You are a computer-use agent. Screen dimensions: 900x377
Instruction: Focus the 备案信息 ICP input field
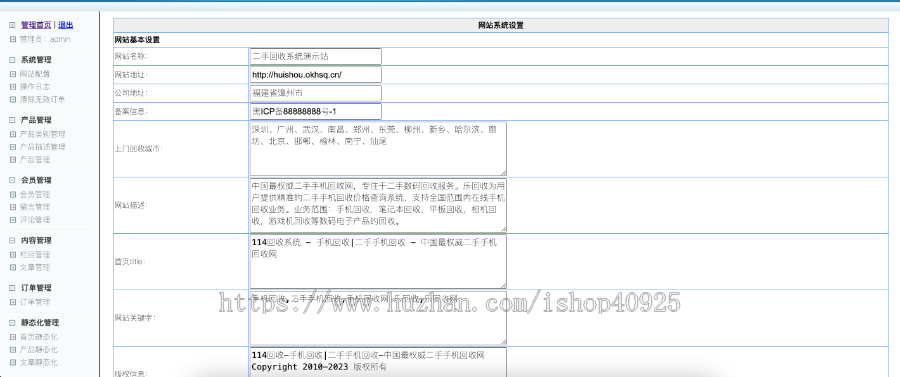[316, 112]
